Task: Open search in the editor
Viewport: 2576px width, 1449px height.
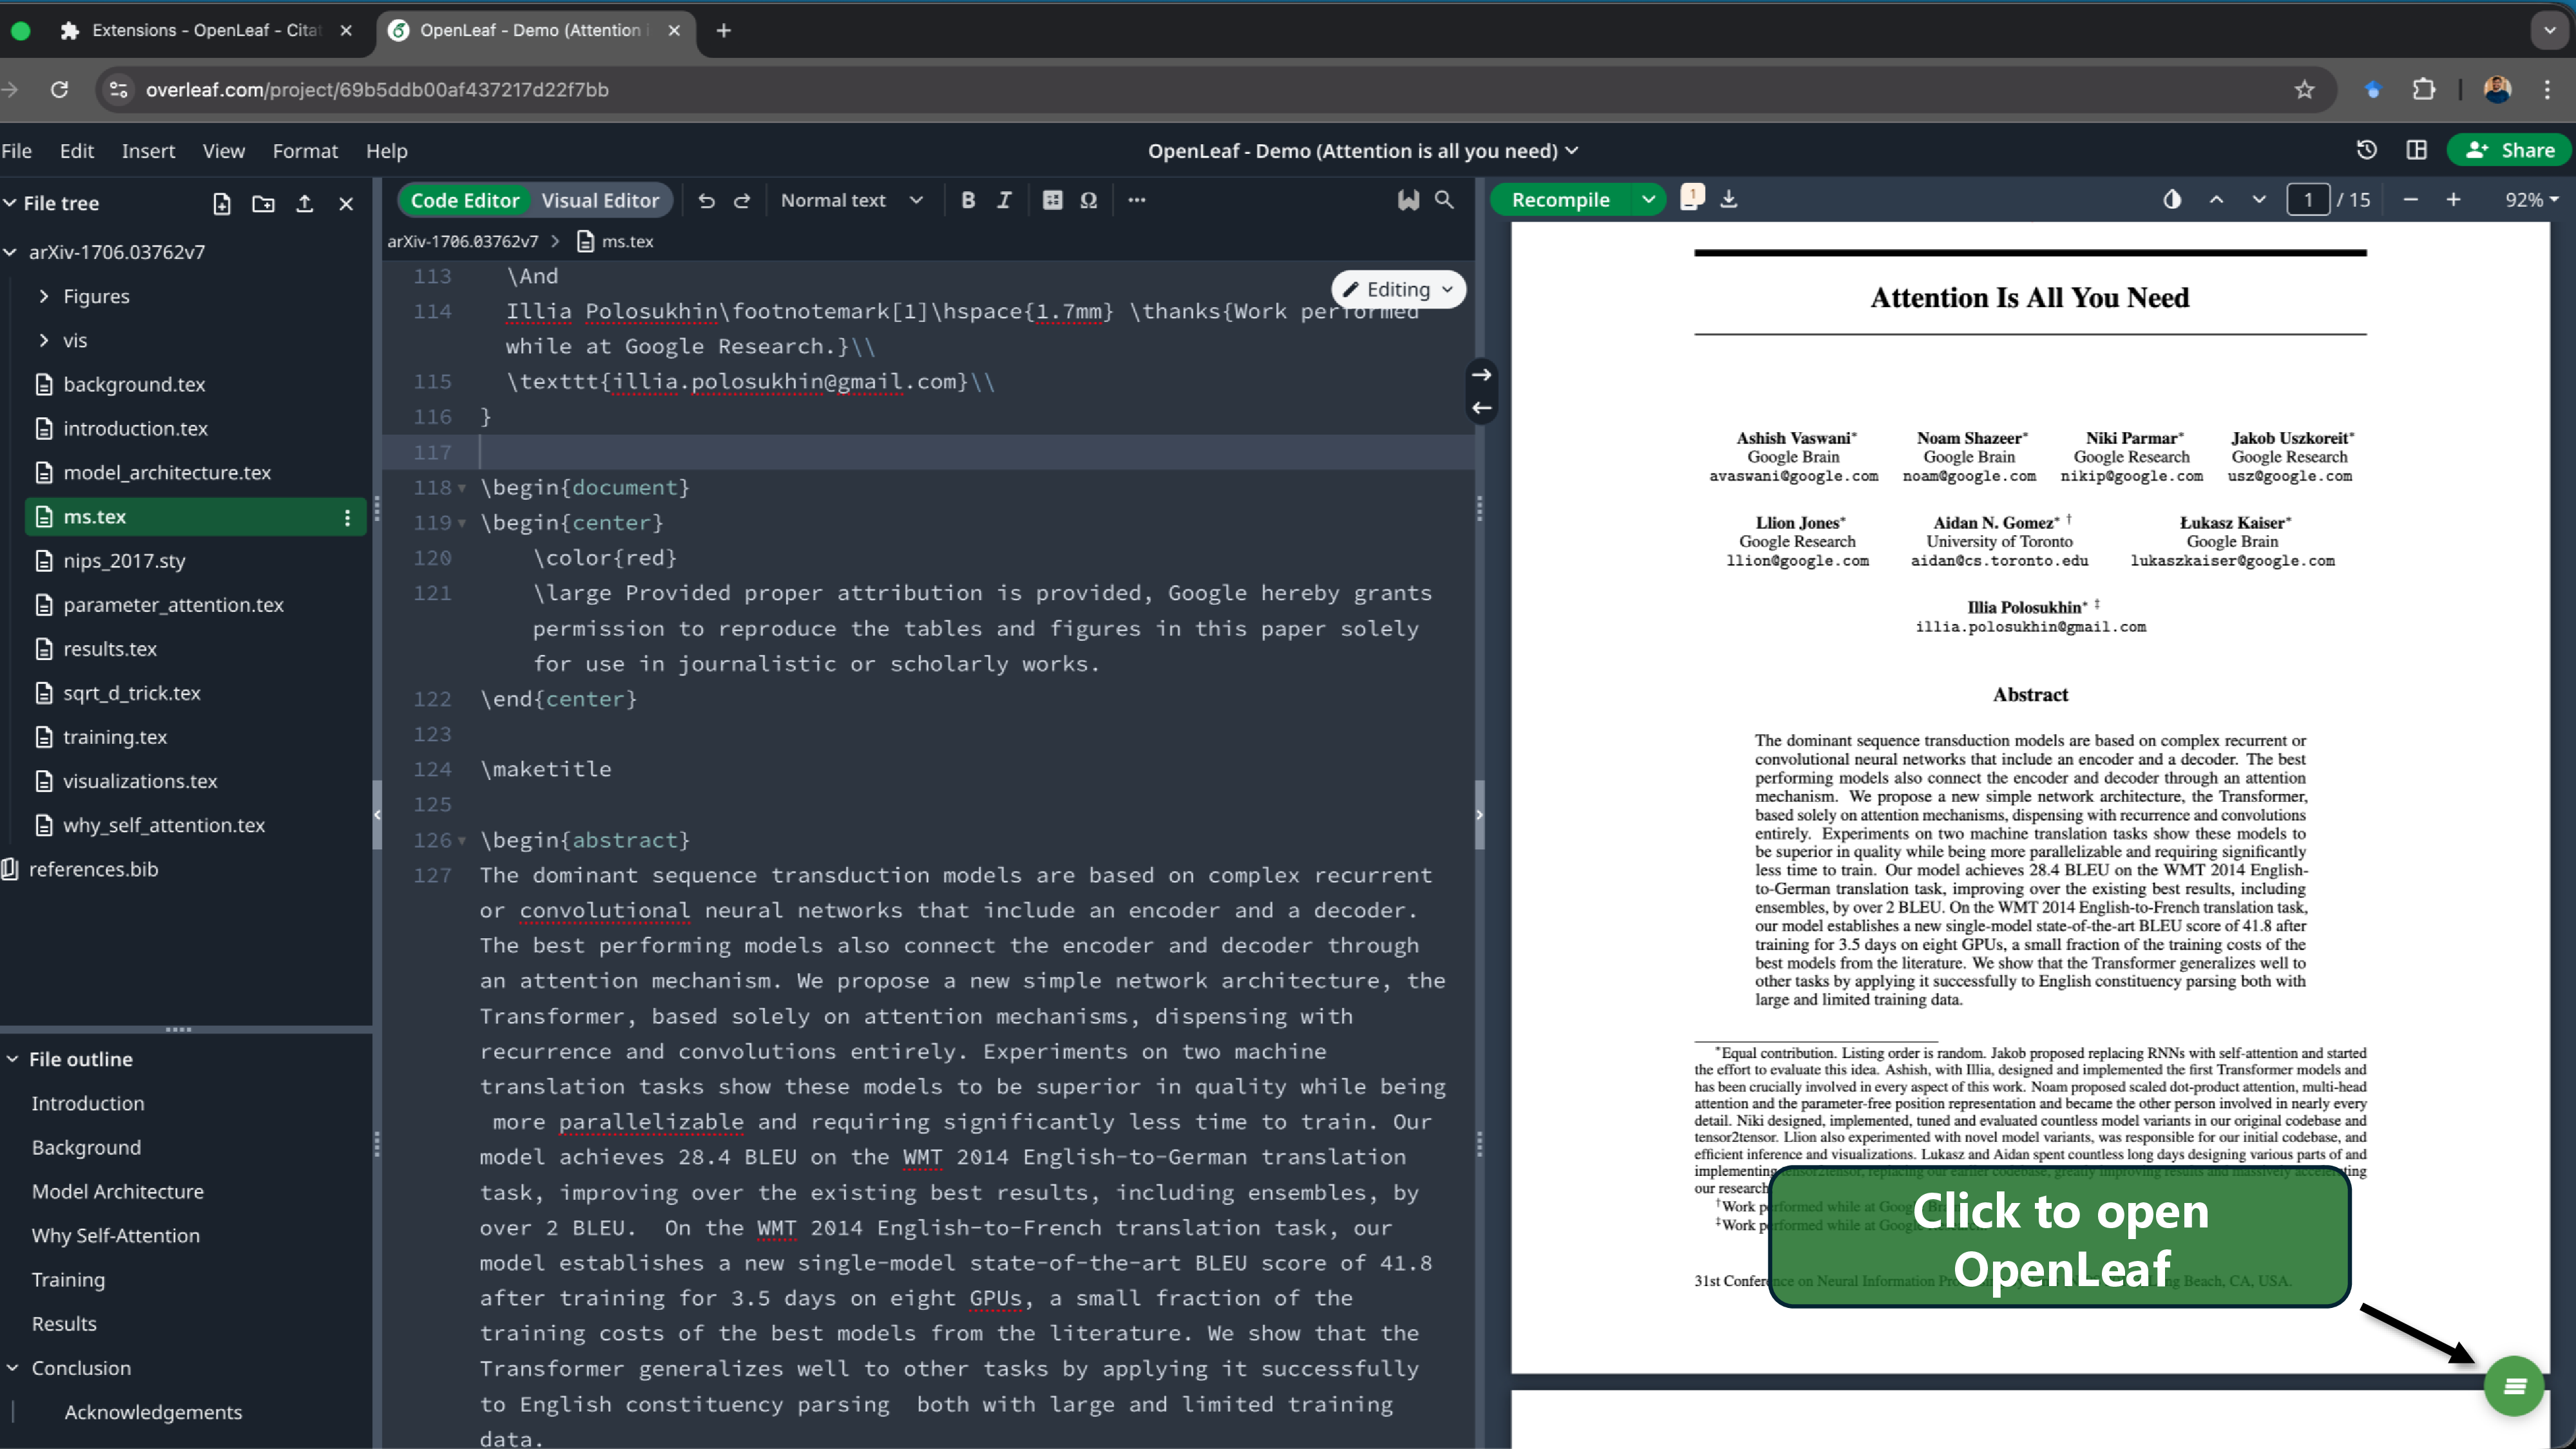Action: coord(1444,201)
